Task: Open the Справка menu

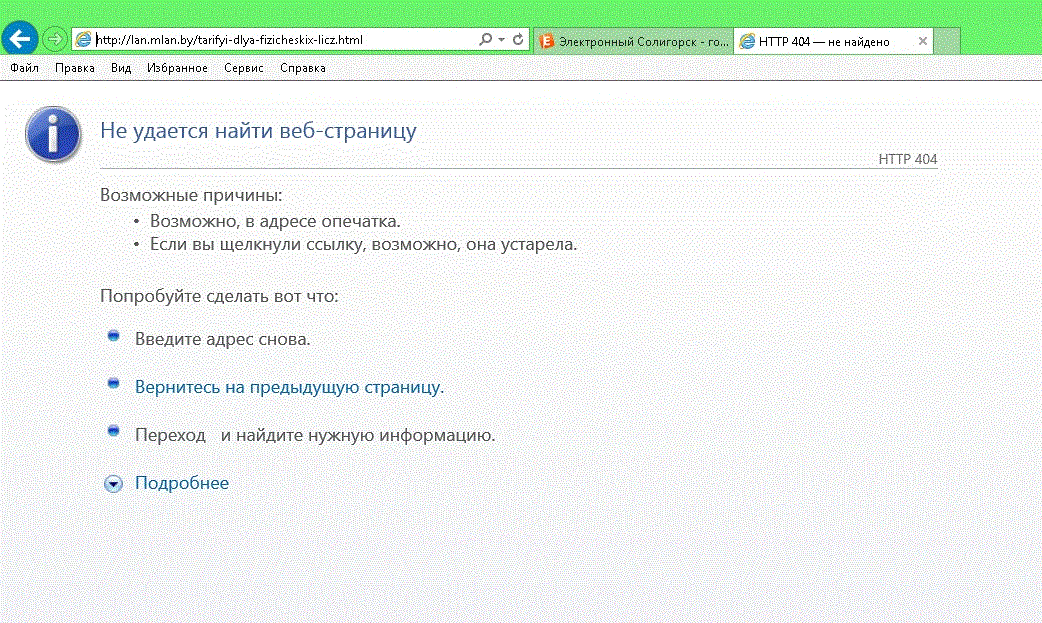Action: pyautogui.click(x=302, y=68)
